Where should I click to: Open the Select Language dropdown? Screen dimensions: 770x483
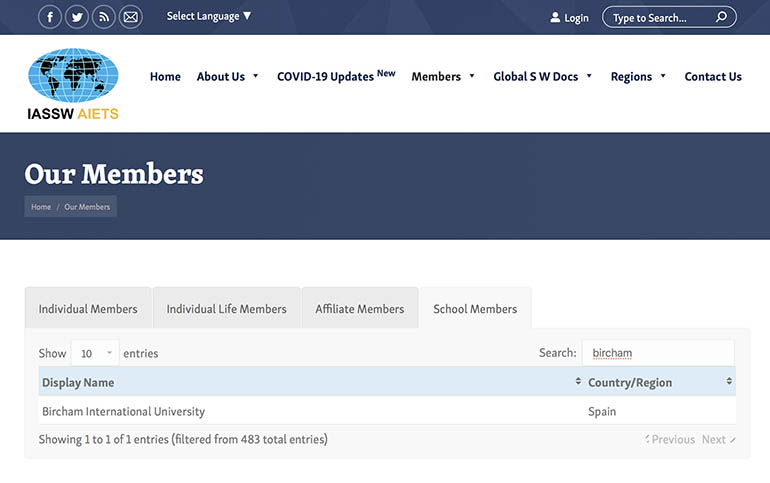pos(209,16)
